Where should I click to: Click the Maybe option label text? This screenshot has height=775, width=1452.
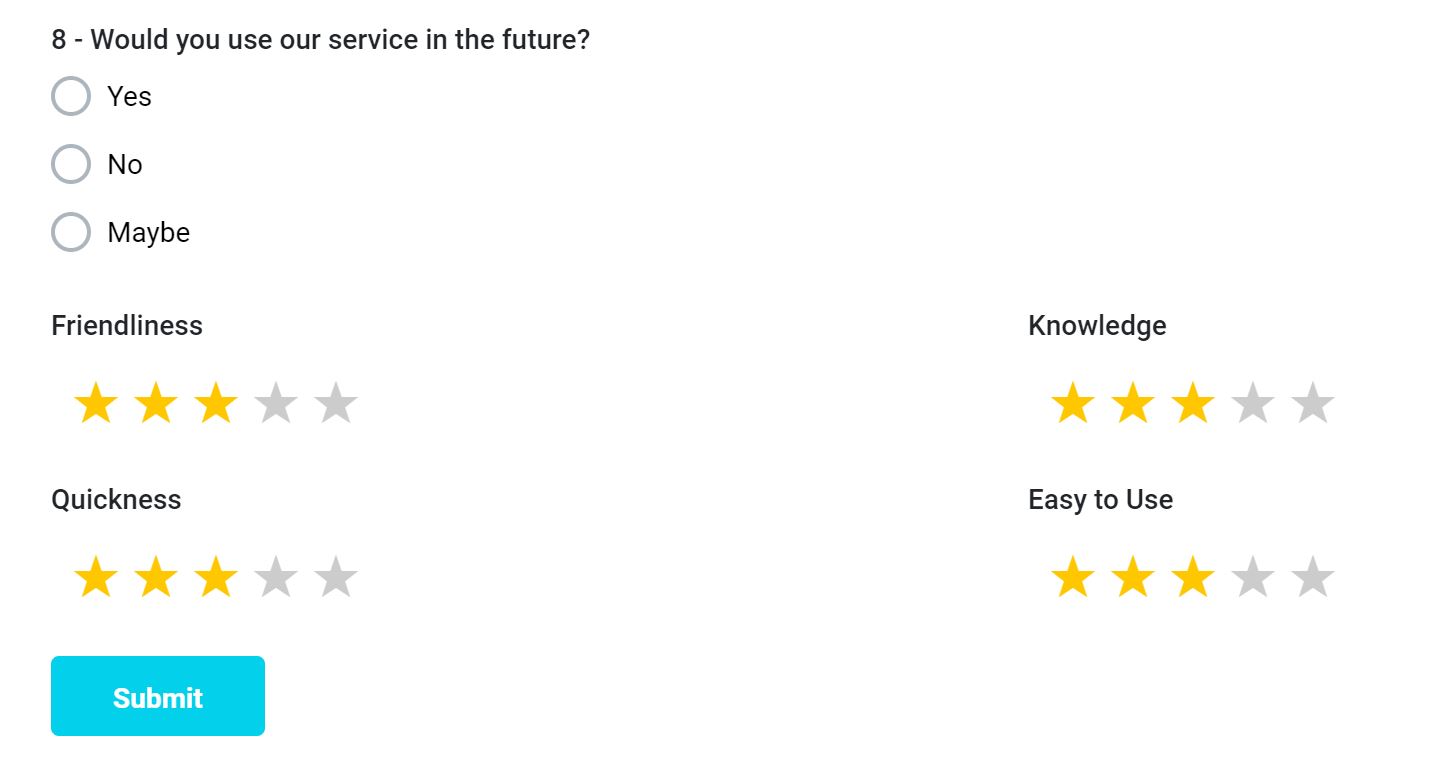[149, 233]
